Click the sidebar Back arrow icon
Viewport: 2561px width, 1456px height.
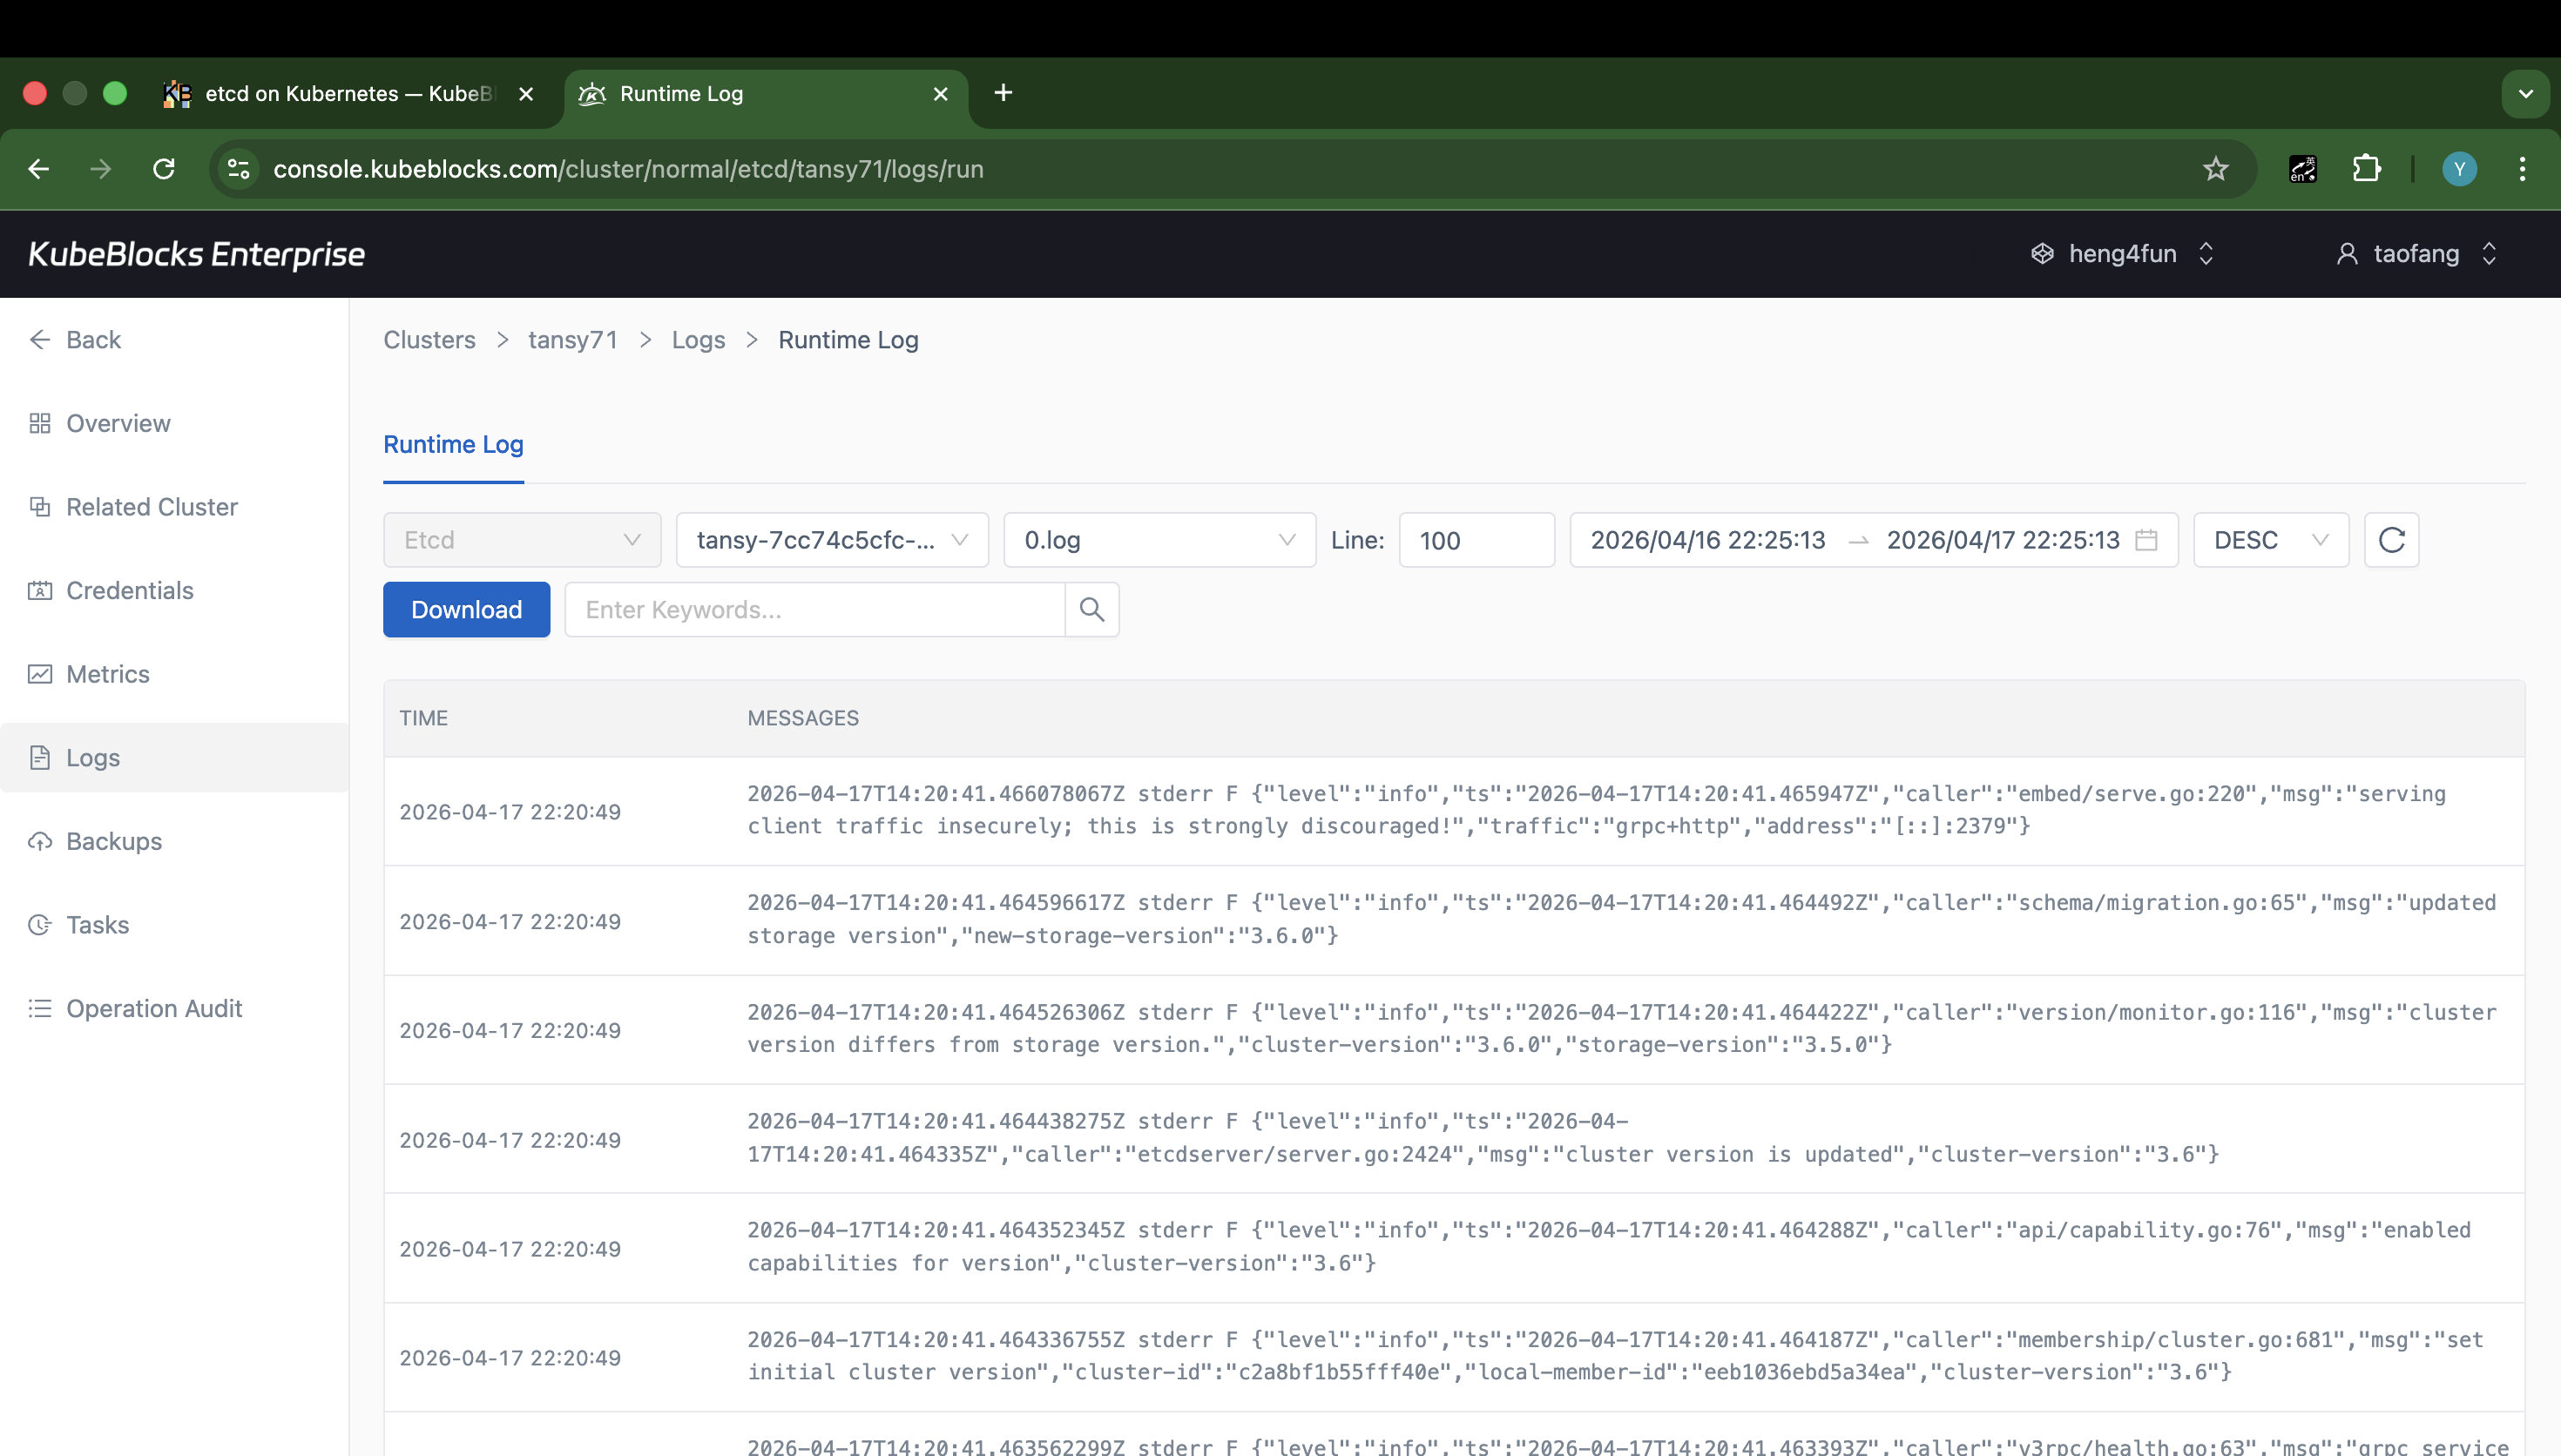tap(40, 340)
